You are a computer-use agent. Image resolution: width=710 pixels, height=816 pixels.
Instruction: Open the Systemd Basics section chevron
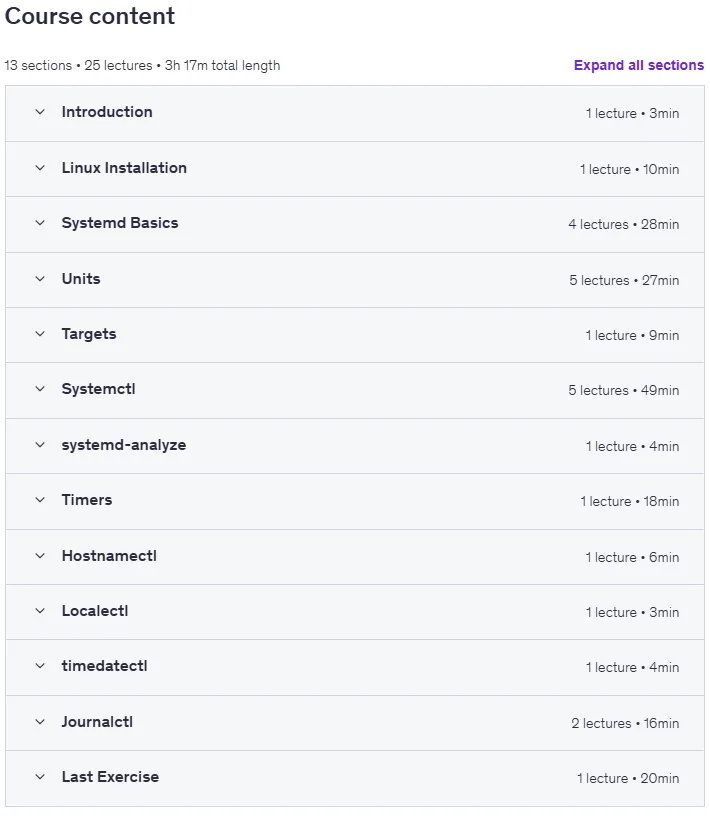point(40,223)
